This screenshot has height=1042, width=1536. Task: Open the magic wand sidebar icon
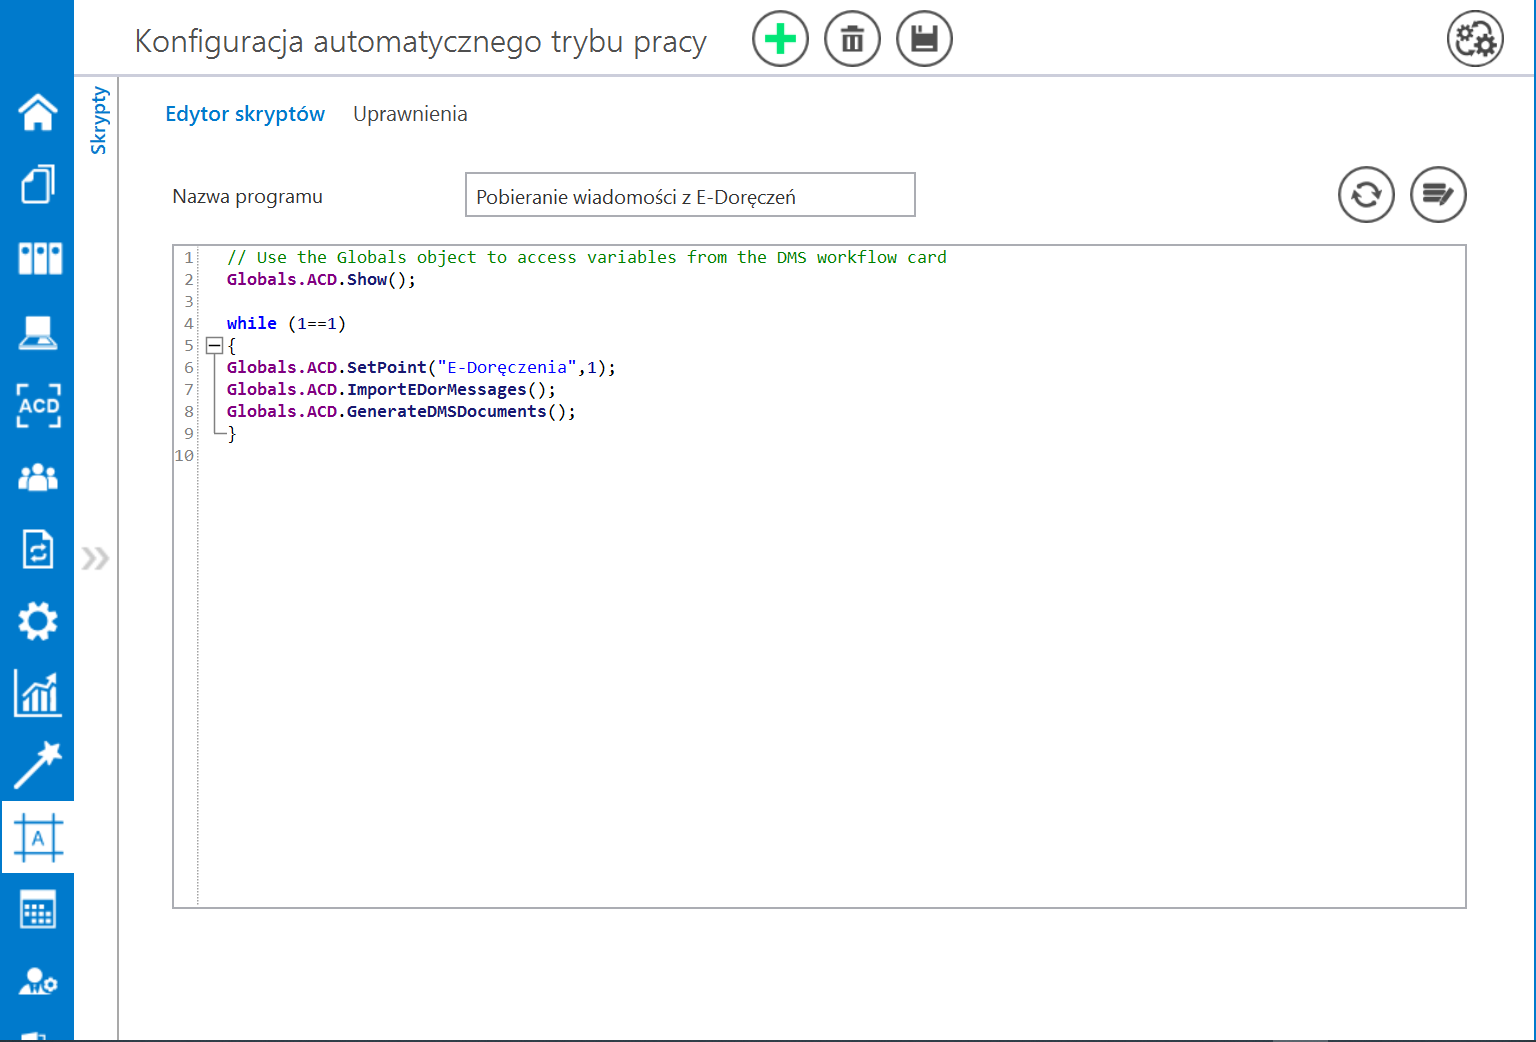[38, 765]
